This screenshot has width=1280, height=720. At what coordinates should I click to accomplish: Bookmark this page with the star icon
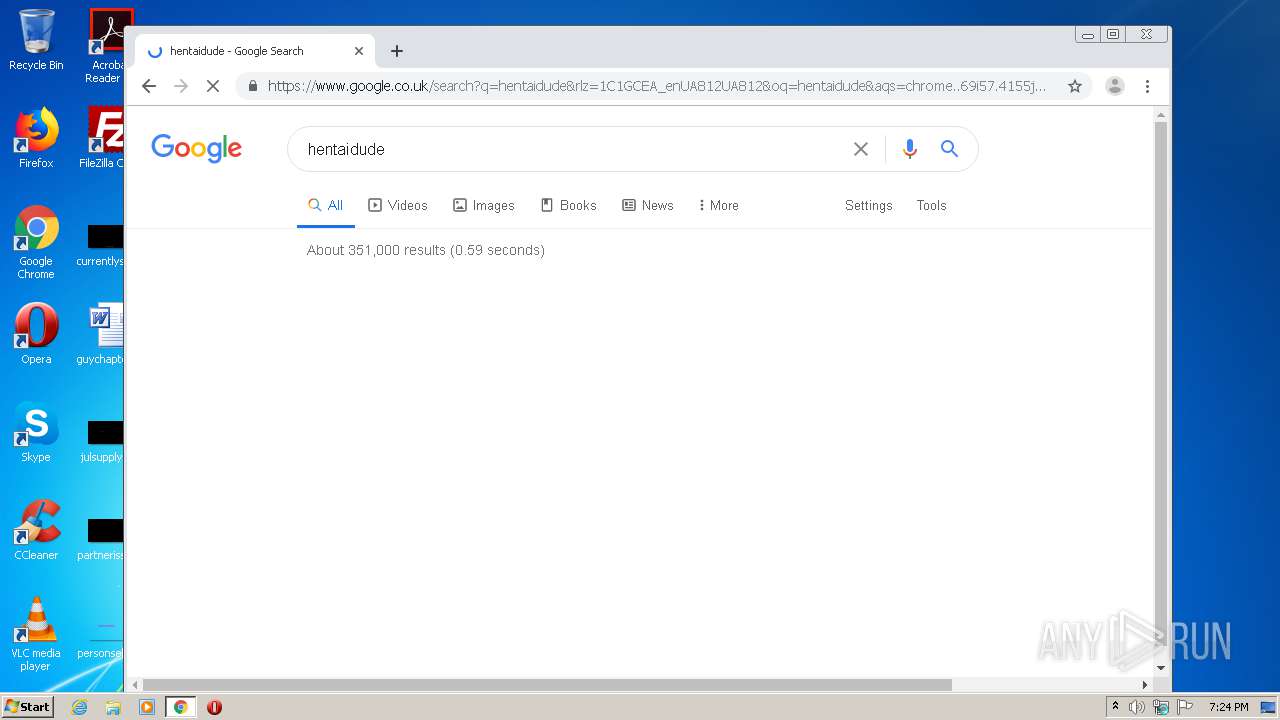click(1075, 86)
